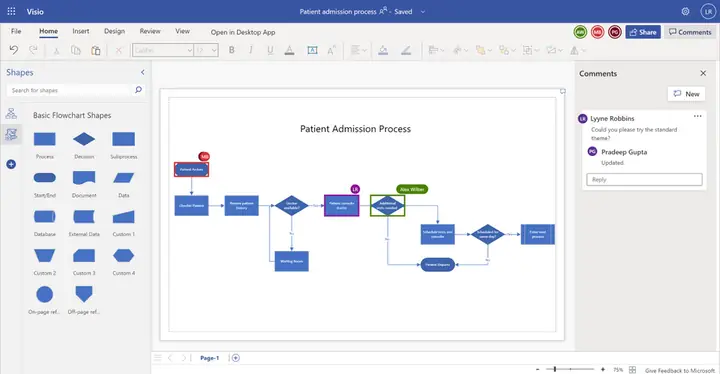Select the Database shape
Image resolution: width=720 pixels, height=374 pixels.
point(45,216)
